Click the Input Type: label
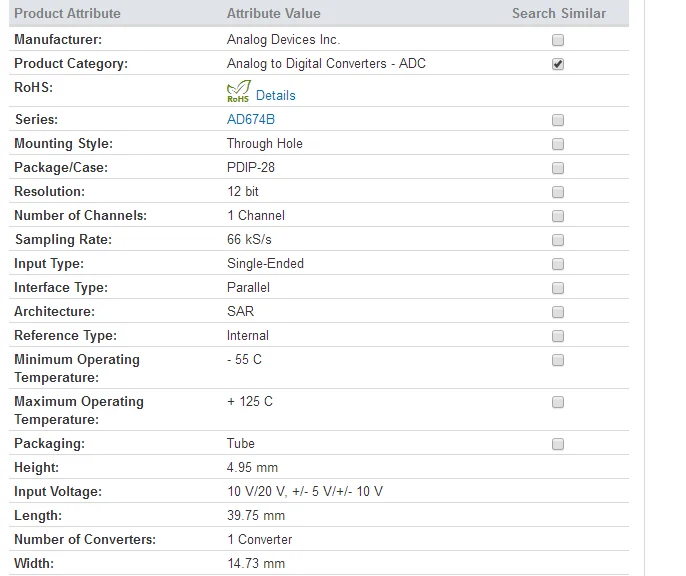686x576 pixels. pos(49,264)
